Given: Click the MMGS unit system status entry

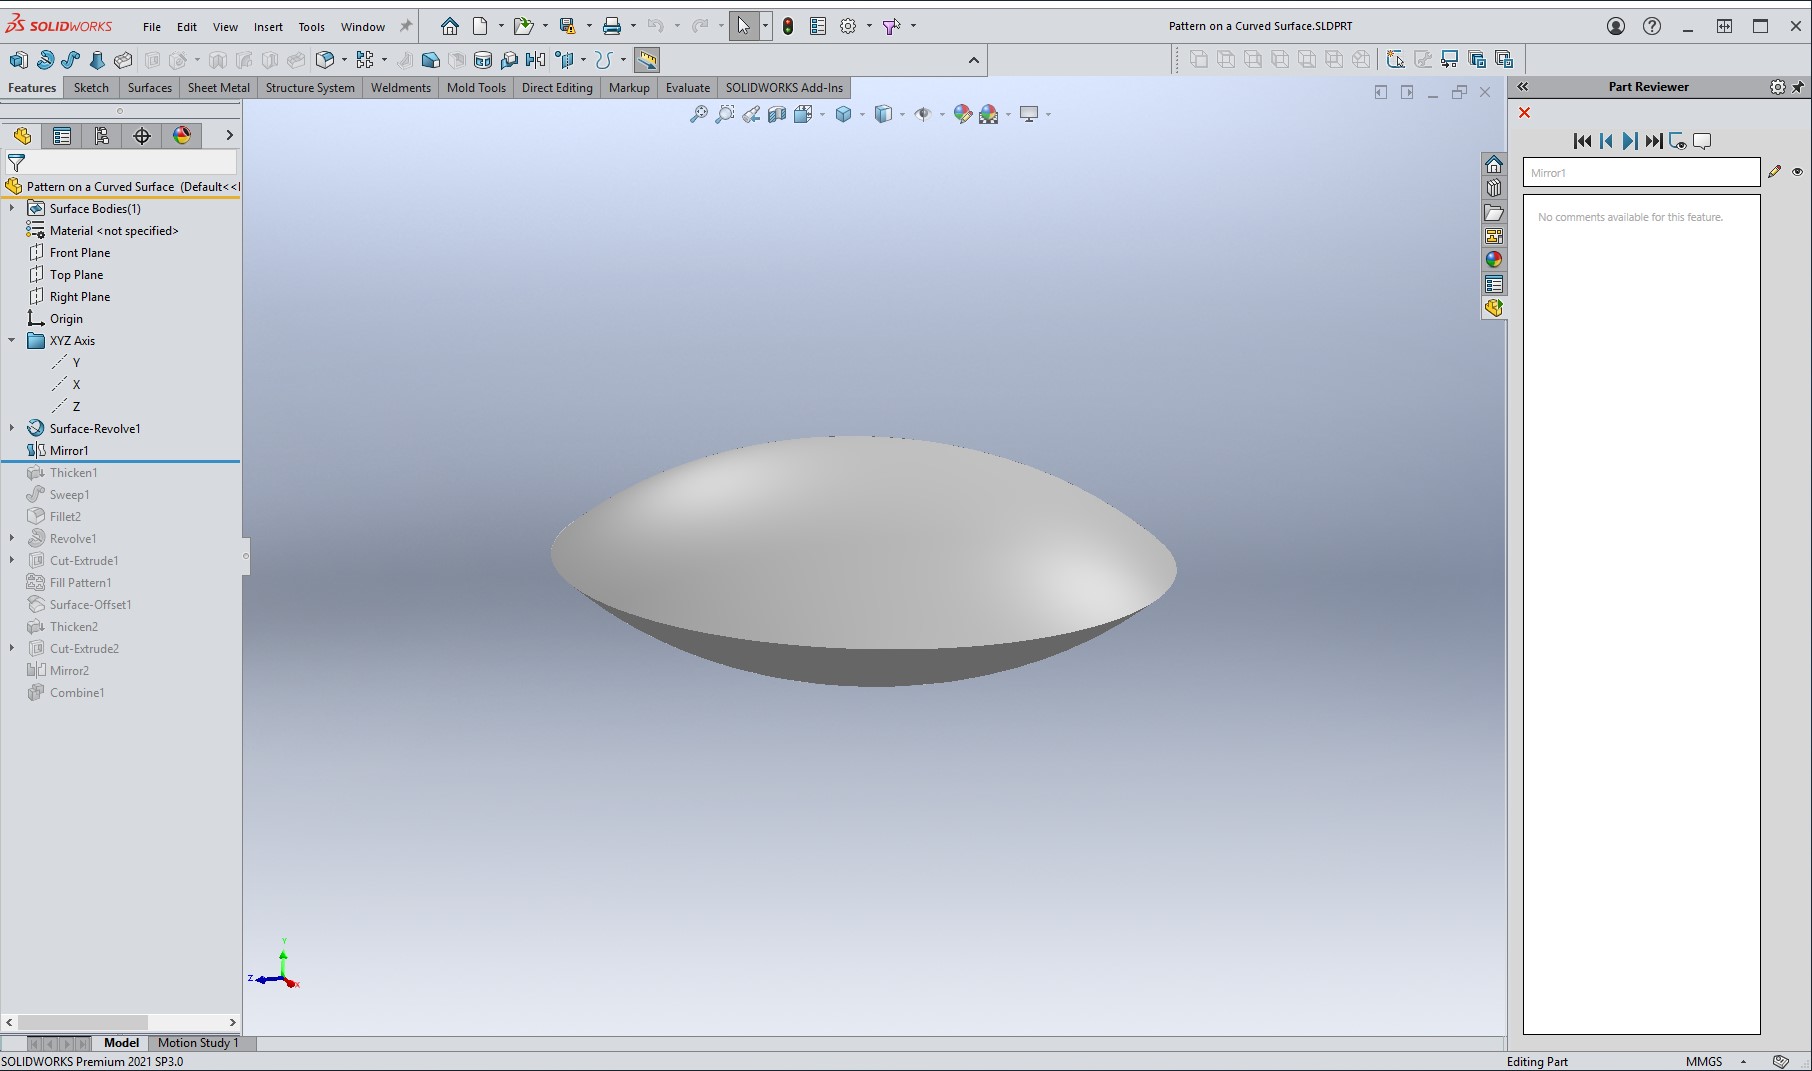Looking at the screenshot, I should 1704,1062.
